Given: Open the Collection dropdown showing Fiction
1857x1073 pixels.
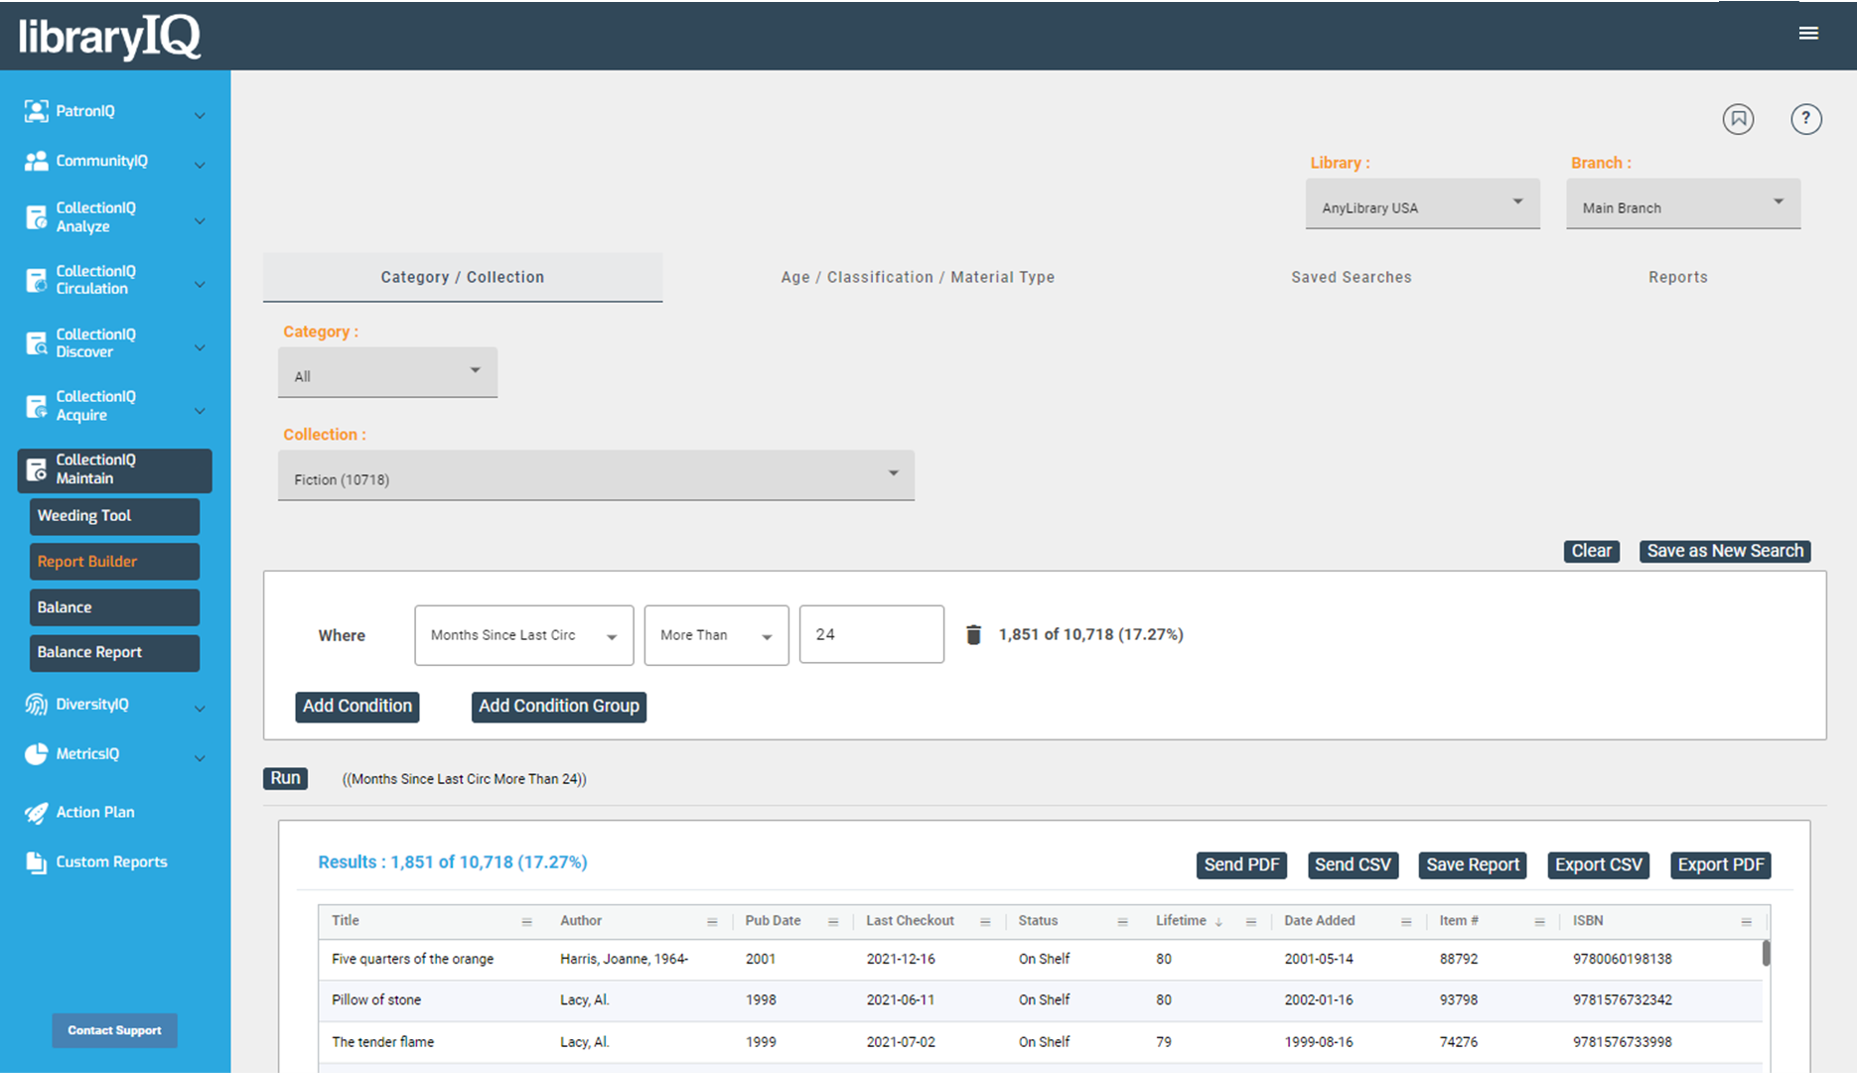Looking at the screenshot, I should [595, 475].
